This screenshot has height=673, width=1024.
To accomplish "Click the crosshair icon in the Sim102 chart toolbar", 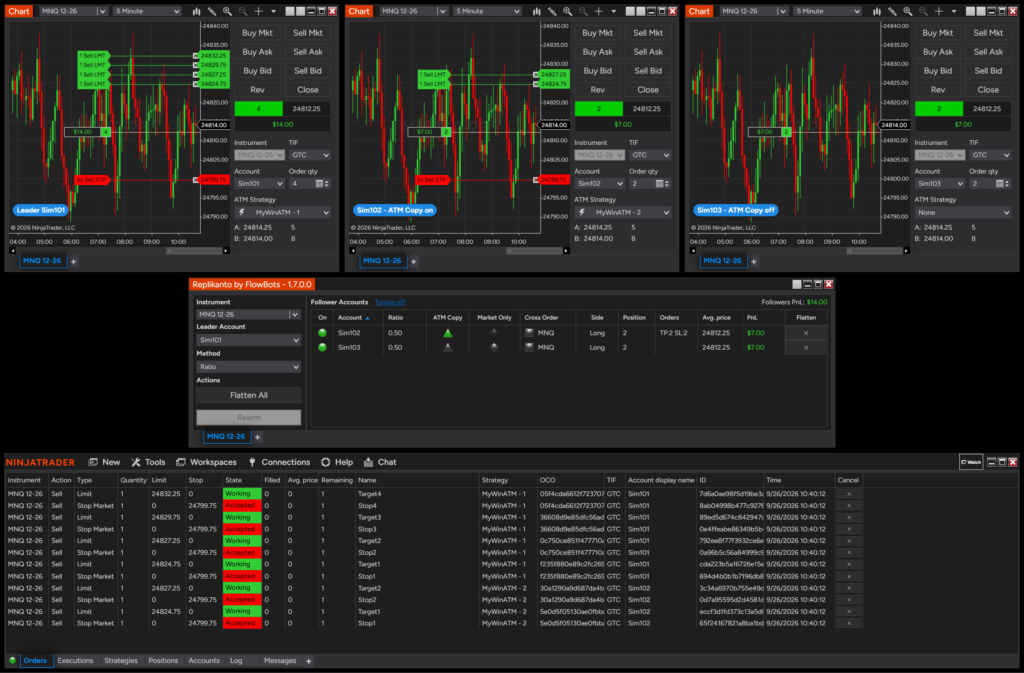I will (598, 11).
